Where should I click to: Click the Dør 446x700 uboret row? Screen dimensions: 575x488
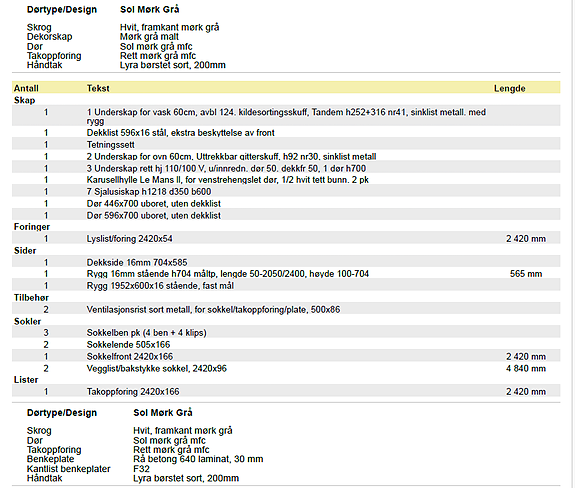tap(286, 203)
